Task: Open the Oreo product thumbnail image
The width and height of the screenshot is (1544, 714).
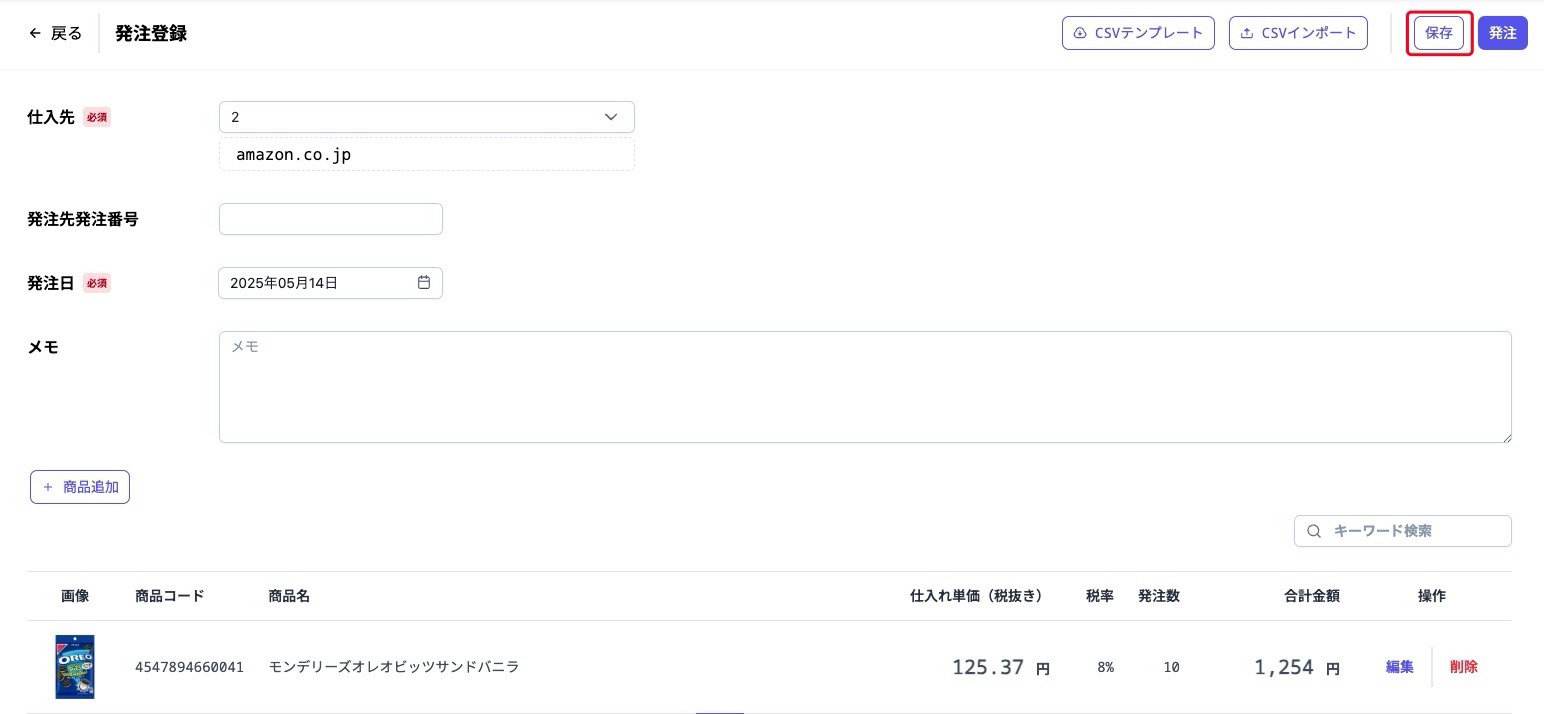Action: coord(75,667)
